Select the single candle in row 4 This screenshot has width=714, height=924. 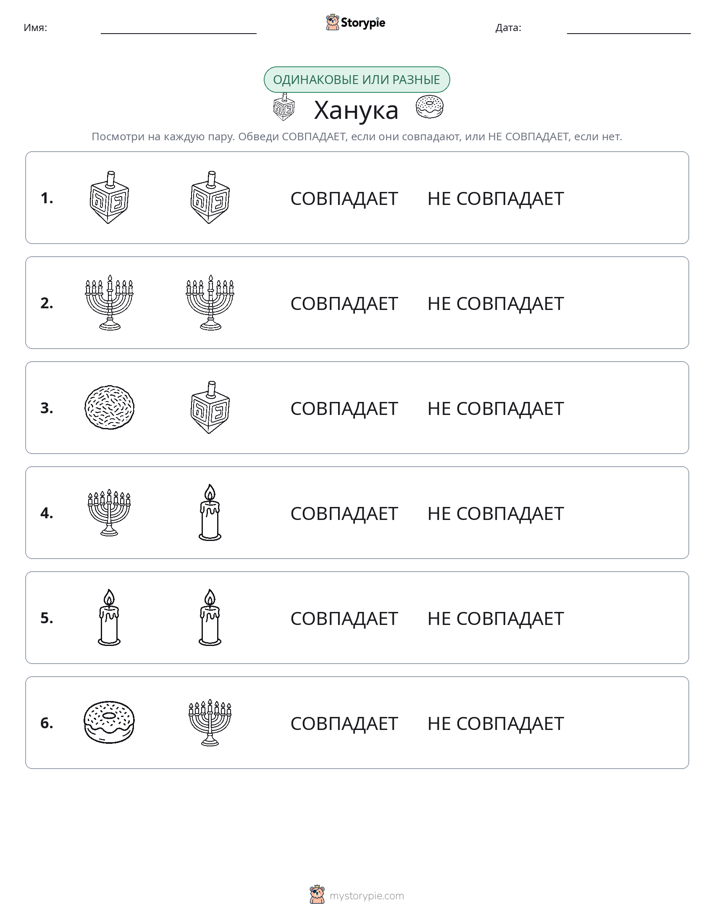point(210,512)
